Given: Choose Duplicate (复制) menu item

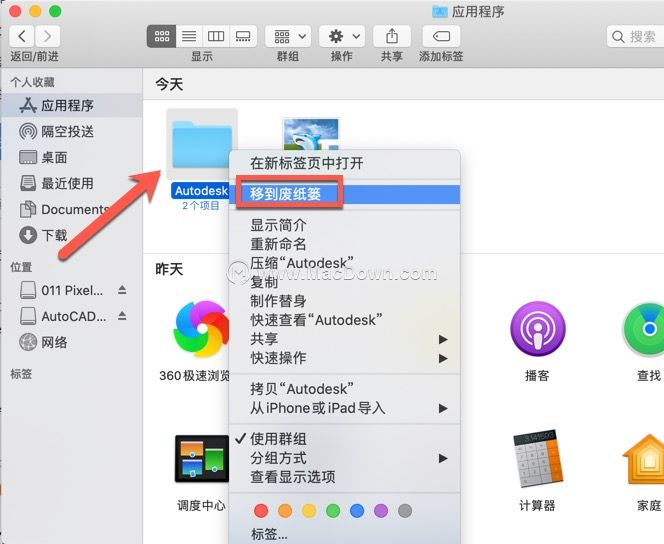Looking at the screenshot, I should pyautogui.click(x=344, y=282).
